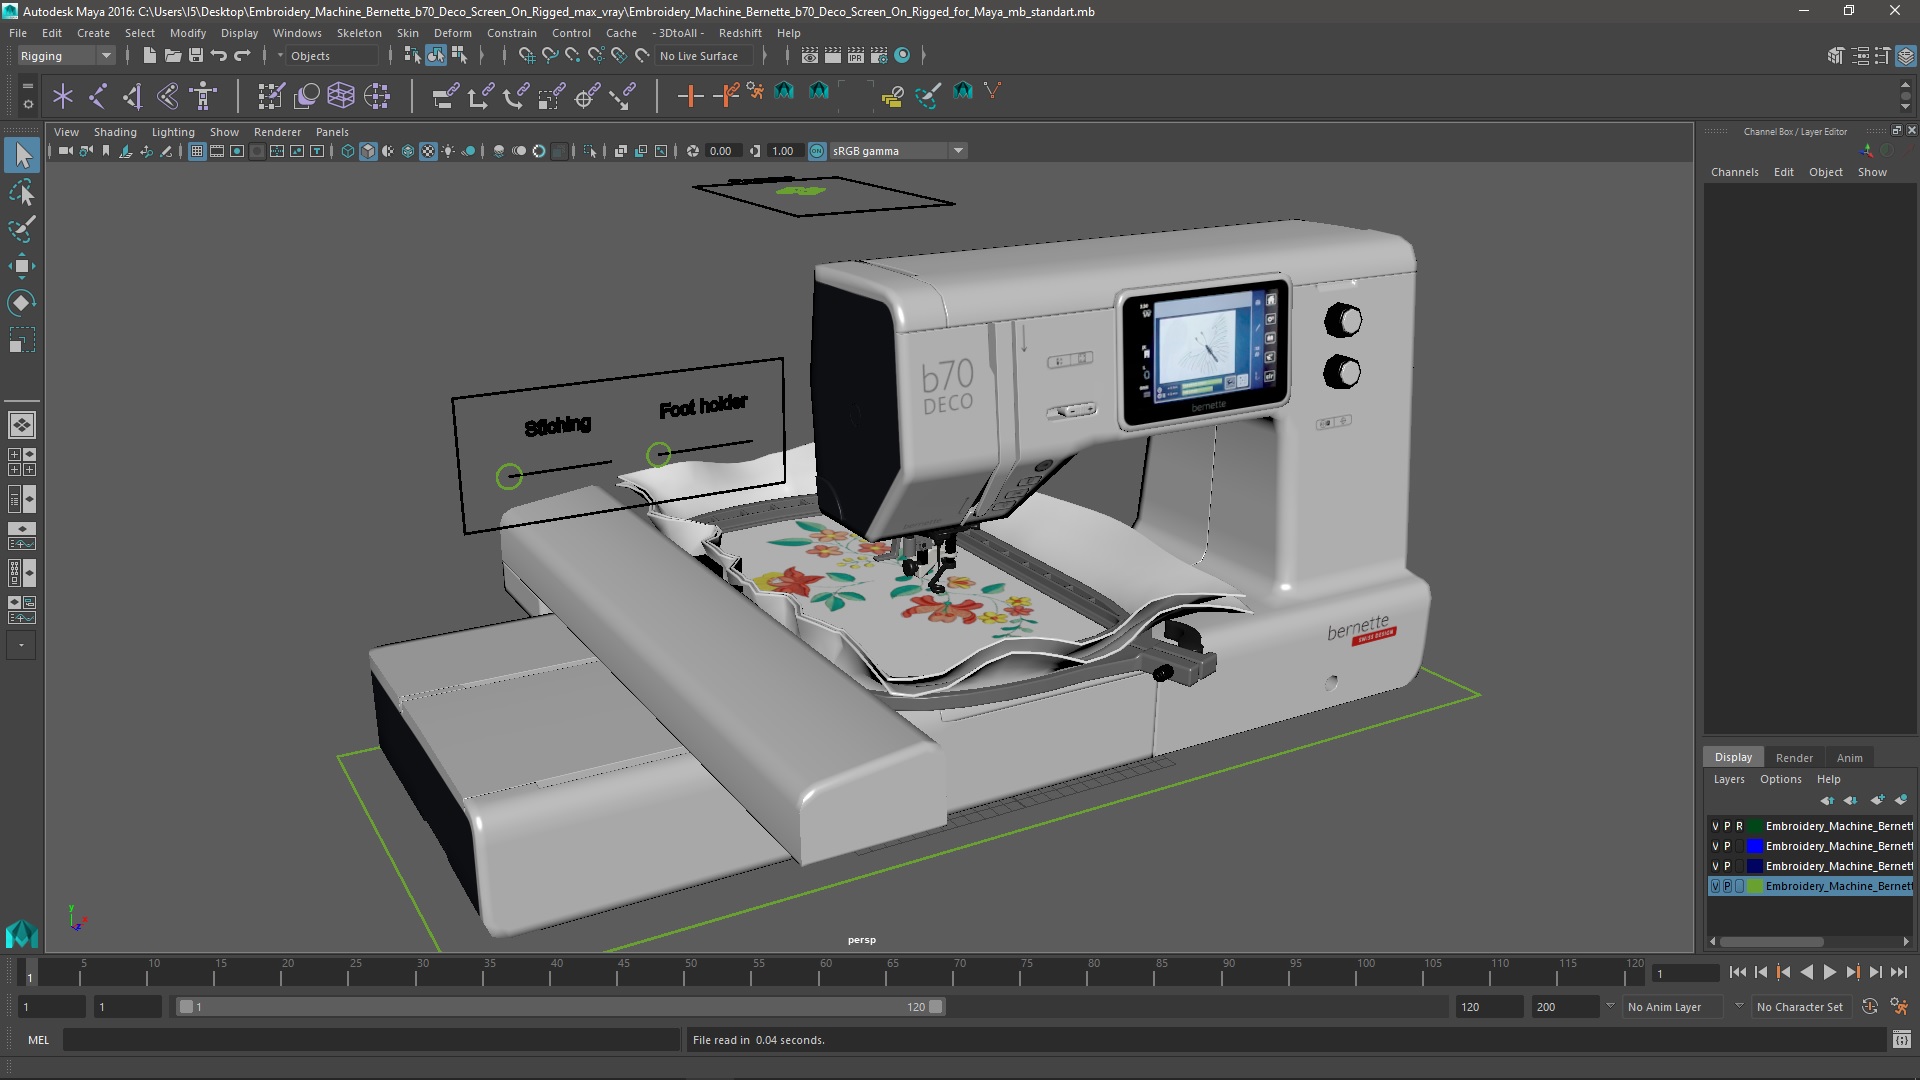This screenshot has width=1920, height=1080.
Task: Toggle viewport grid display icon
Action: 197,151
